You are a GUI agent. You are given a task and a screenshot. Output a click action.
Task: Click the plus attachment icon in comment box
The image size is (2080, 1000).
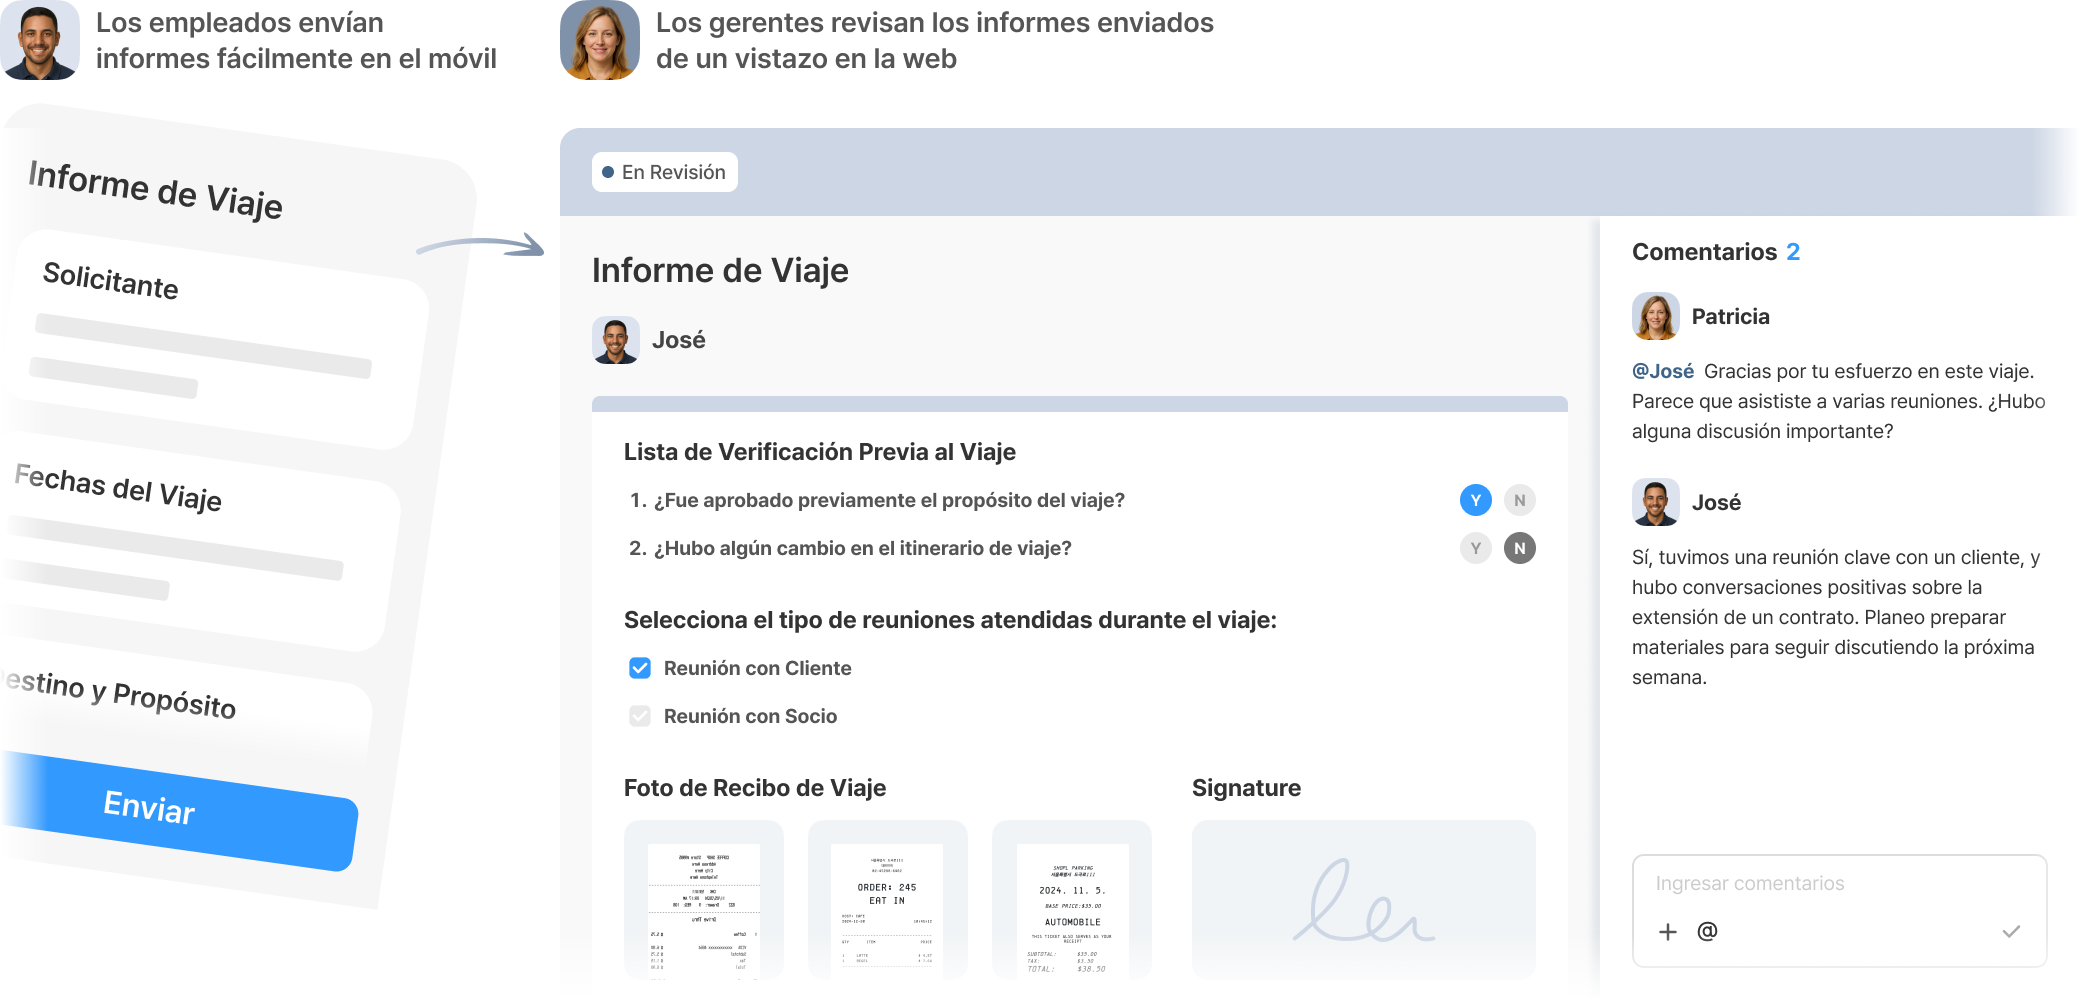1667,932
